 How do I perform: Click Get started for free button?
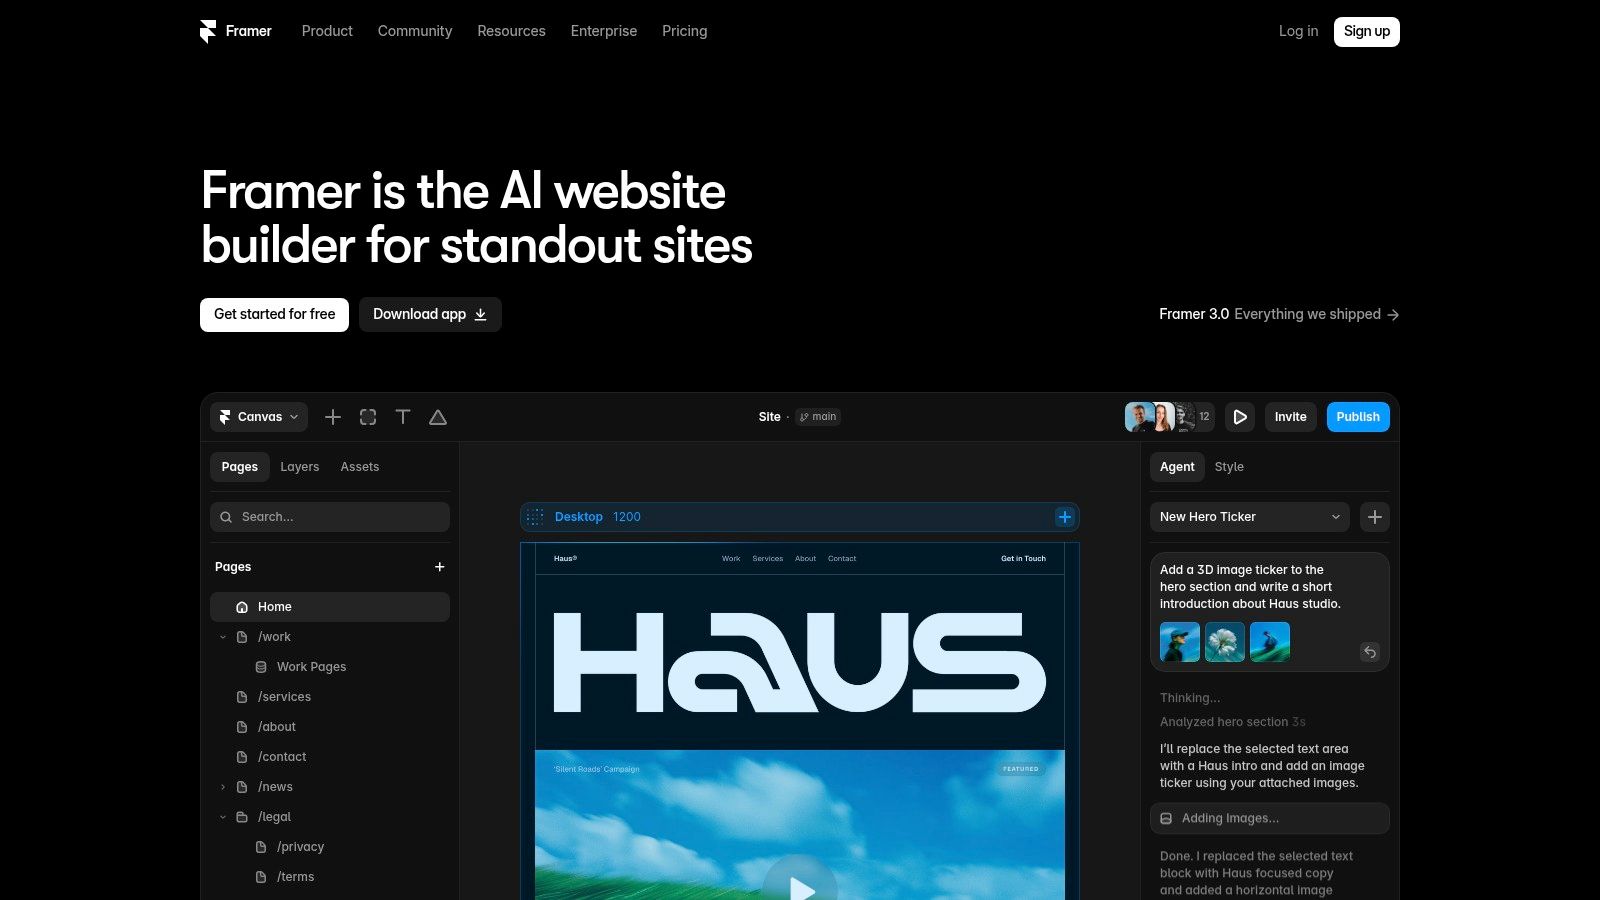coord(274,314)
